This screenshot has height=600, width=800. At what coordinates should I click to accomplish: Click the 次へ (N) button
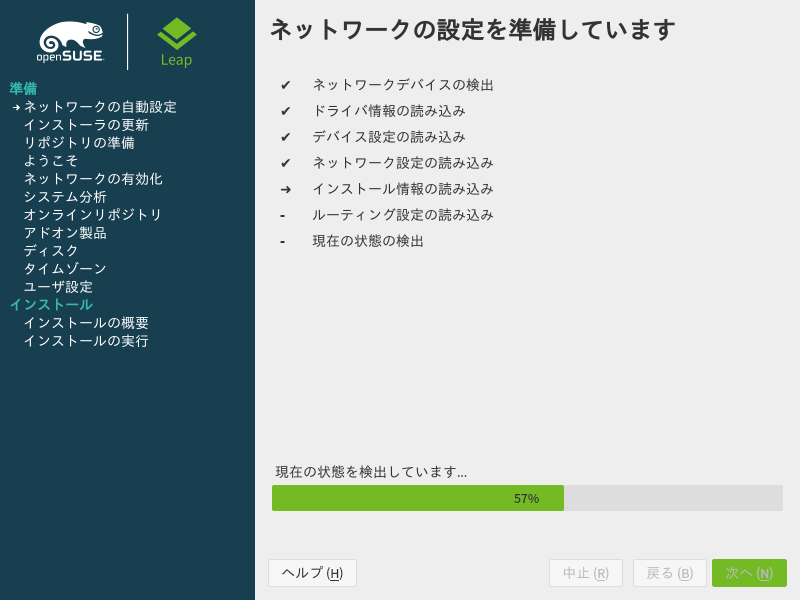(749, 573)
